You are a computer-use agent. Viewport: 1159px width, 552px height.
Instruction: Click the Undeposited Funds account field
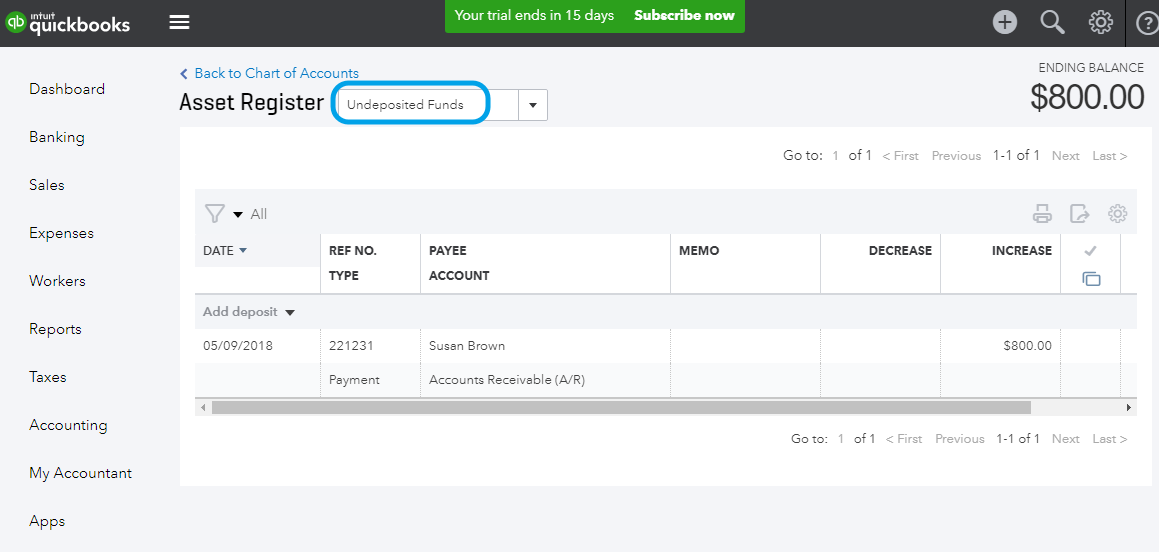428,105
